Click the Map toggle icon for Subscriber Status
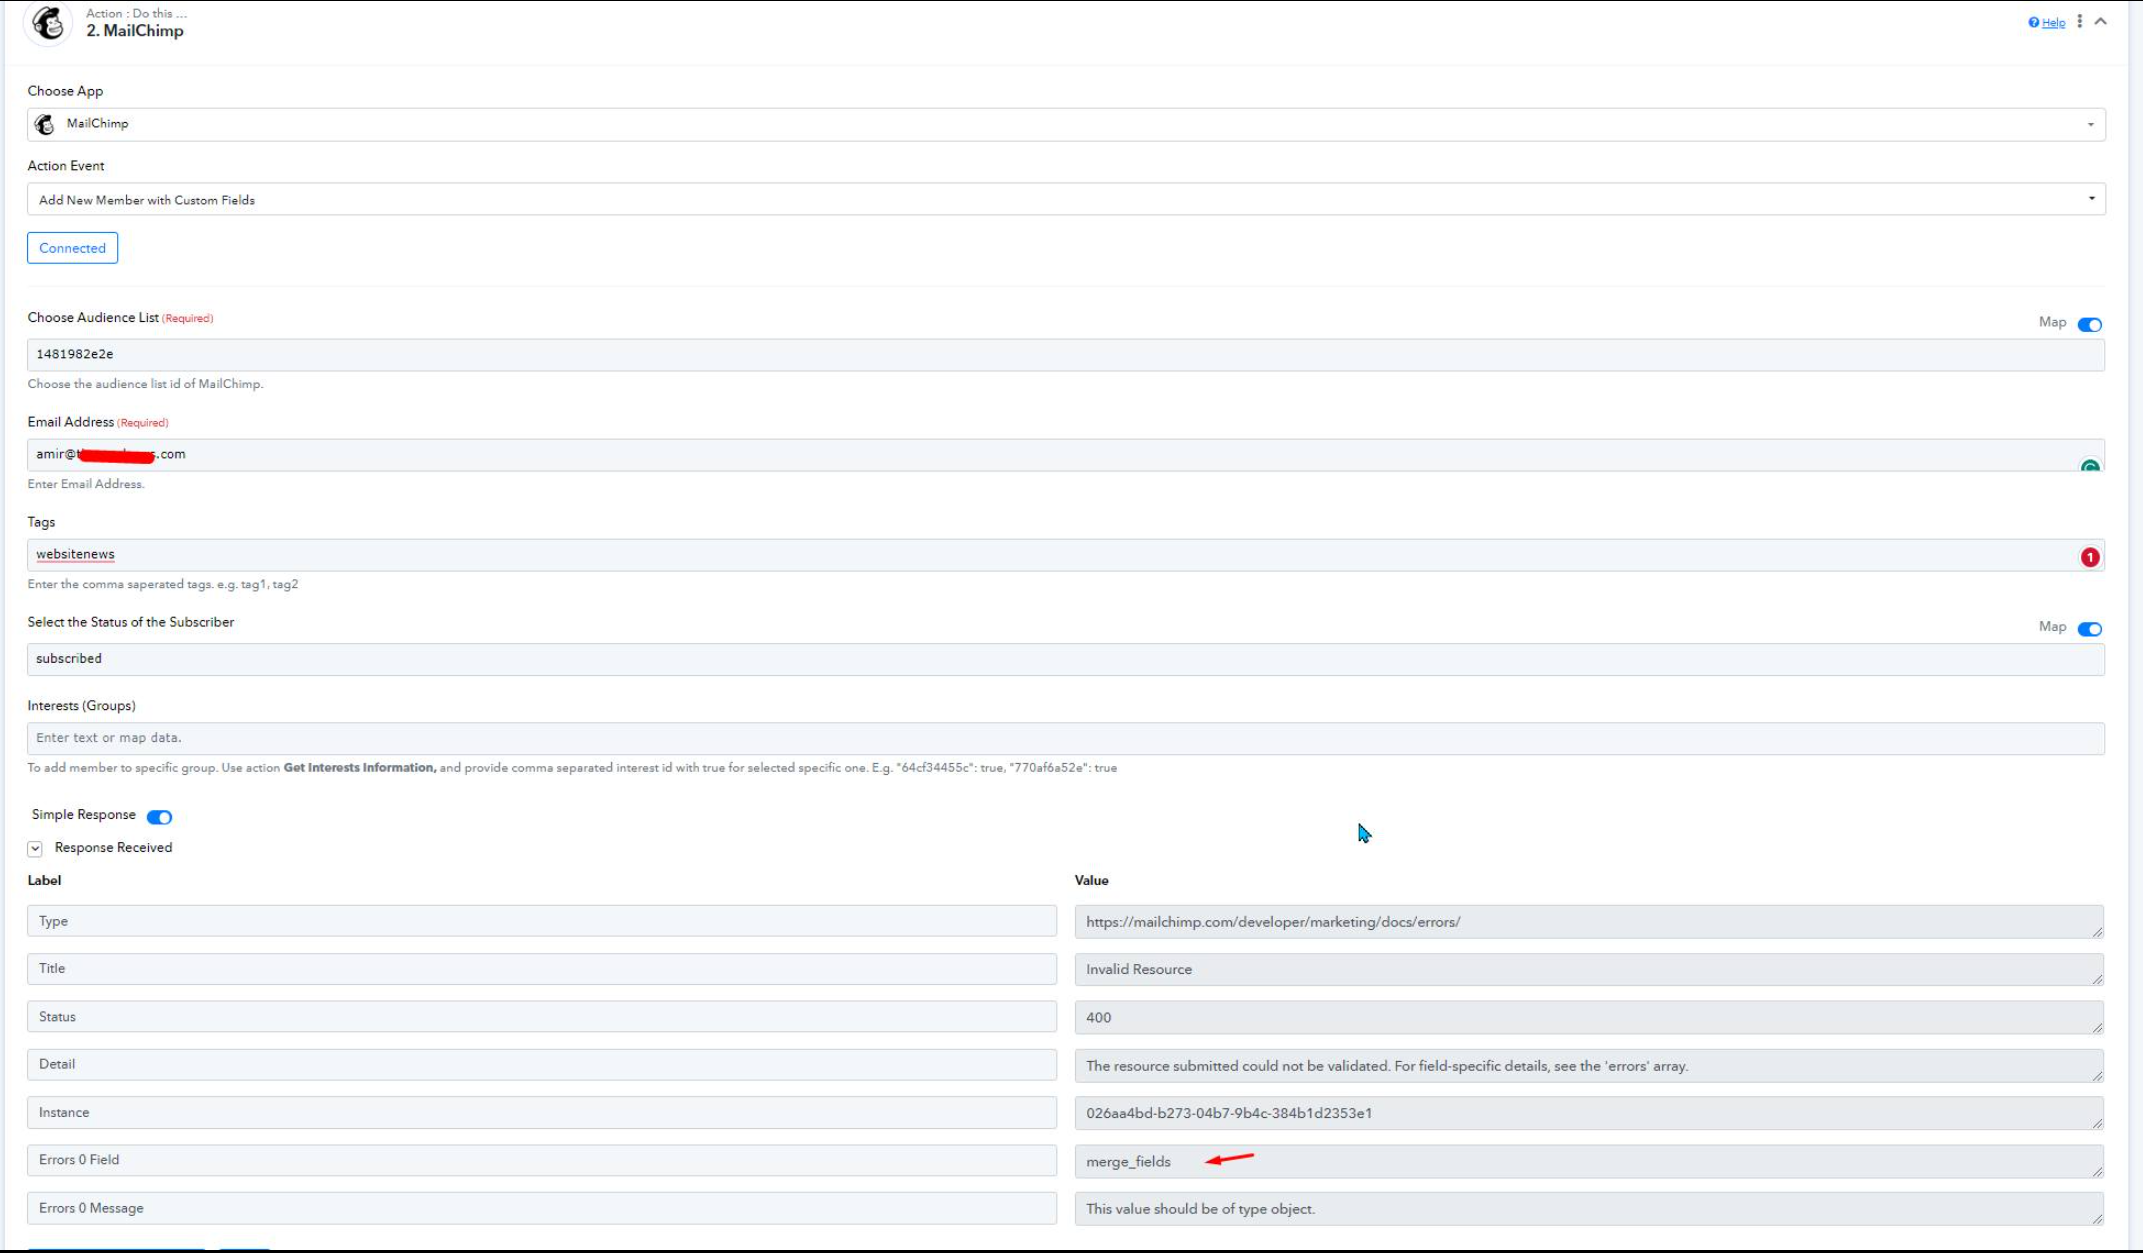2143x1253 pixels. click(2091, 626)
